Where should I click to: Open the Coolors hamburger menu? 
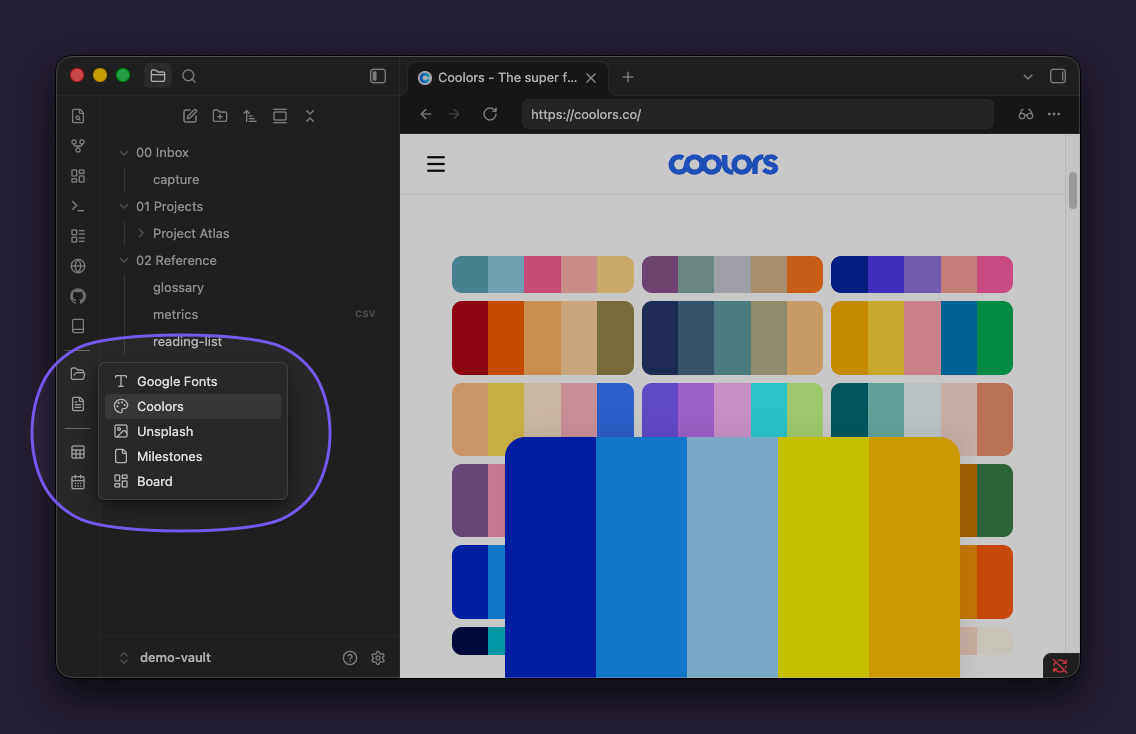pyautogui.click(x=436, y=164)
